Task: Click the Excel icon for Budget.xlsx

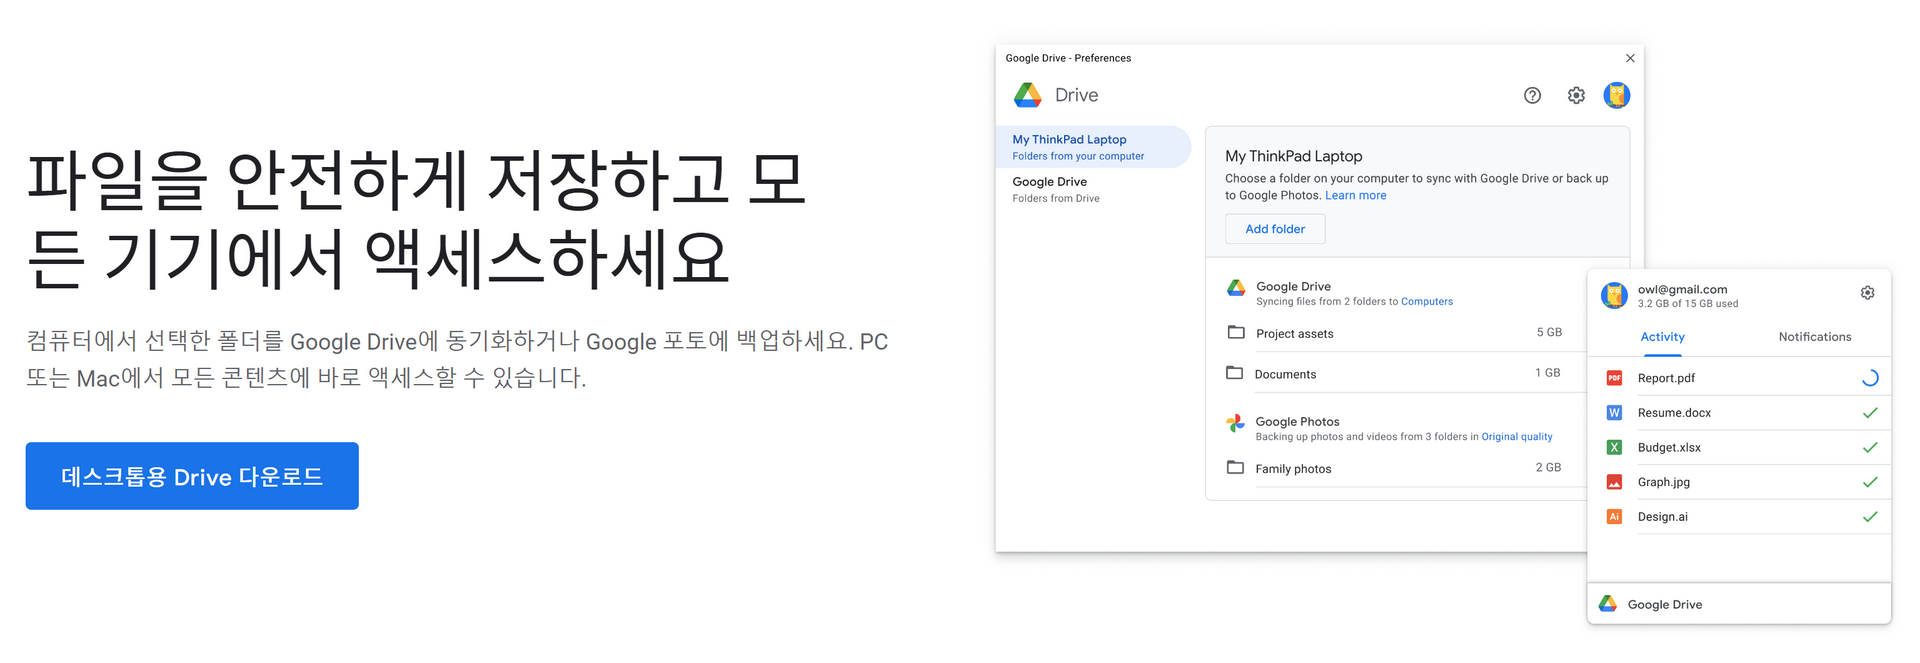Action: [x=1614, y=447]
